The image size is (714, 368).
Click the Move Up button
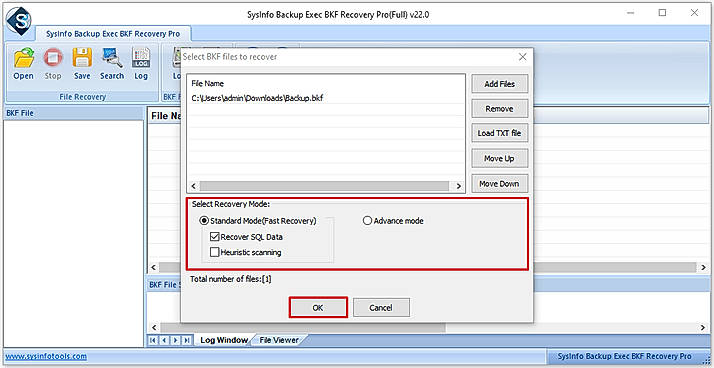(500, 158)
